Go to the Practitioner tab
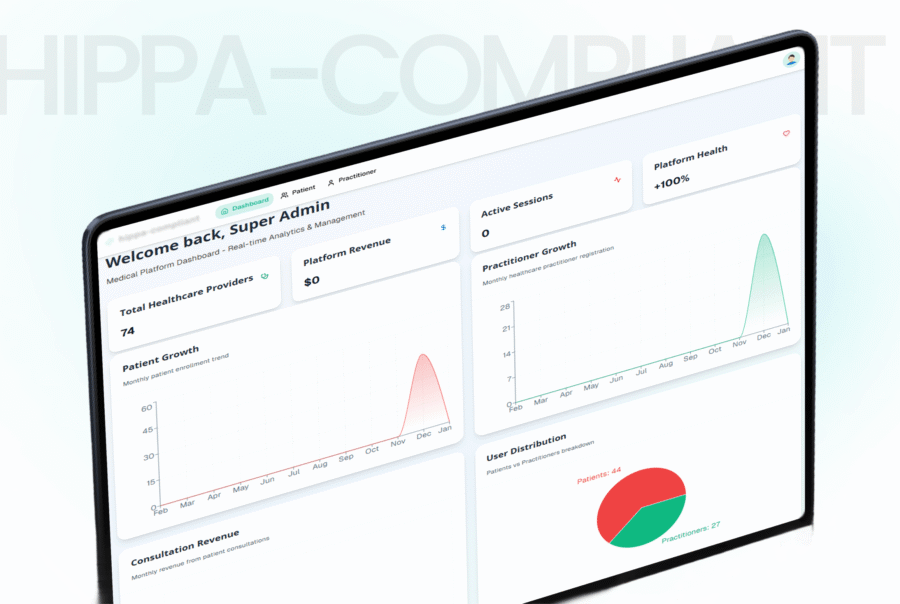This screenshot has width=900, height=604. [351, 178]
